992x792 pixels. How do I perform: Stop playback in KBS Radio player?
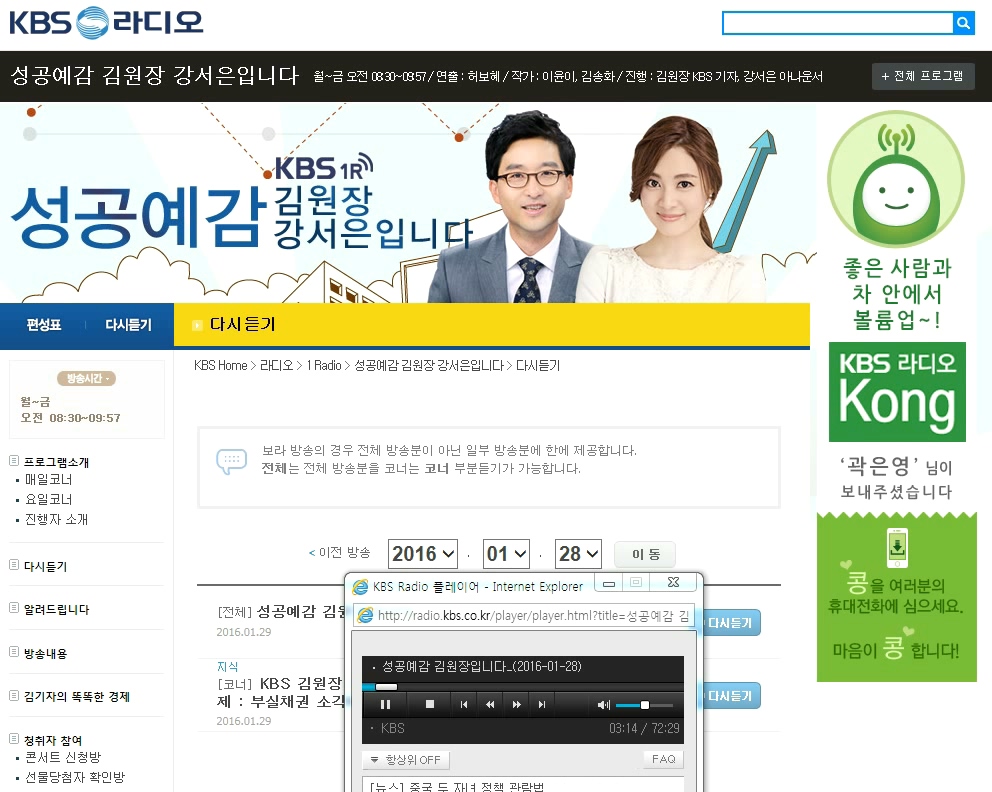click(x=430, y=704)
